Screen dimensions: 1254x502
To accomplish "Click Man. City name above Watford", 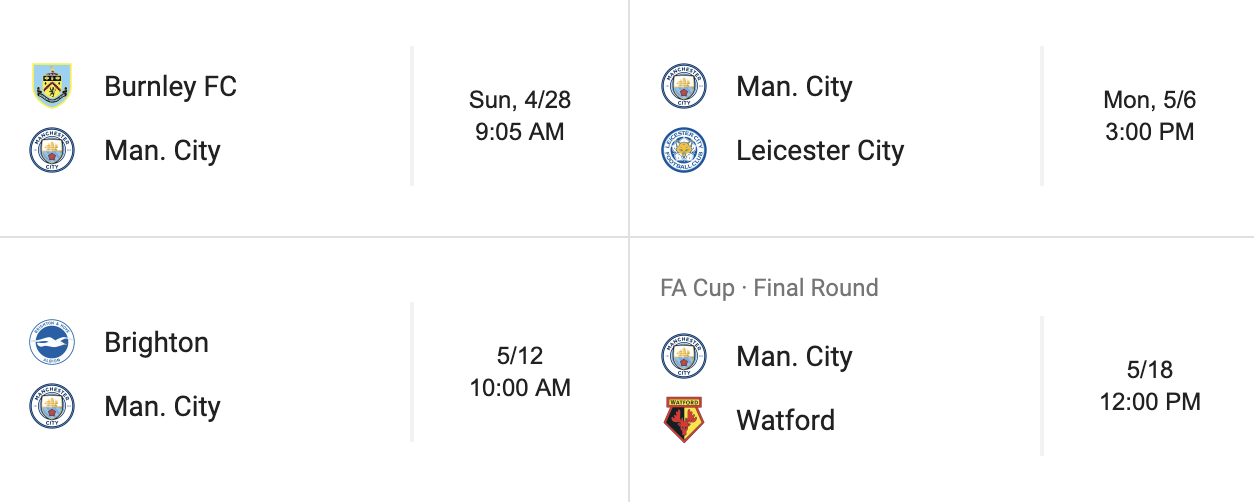I will [794, 357].
